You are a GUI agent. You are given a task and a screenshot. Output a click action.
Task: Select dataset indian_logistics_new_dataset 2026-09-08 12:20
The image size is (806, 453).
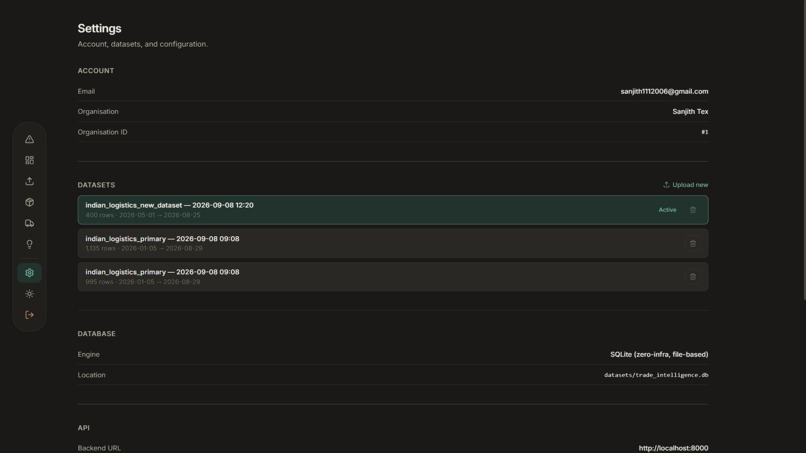[x=393, y=210]
